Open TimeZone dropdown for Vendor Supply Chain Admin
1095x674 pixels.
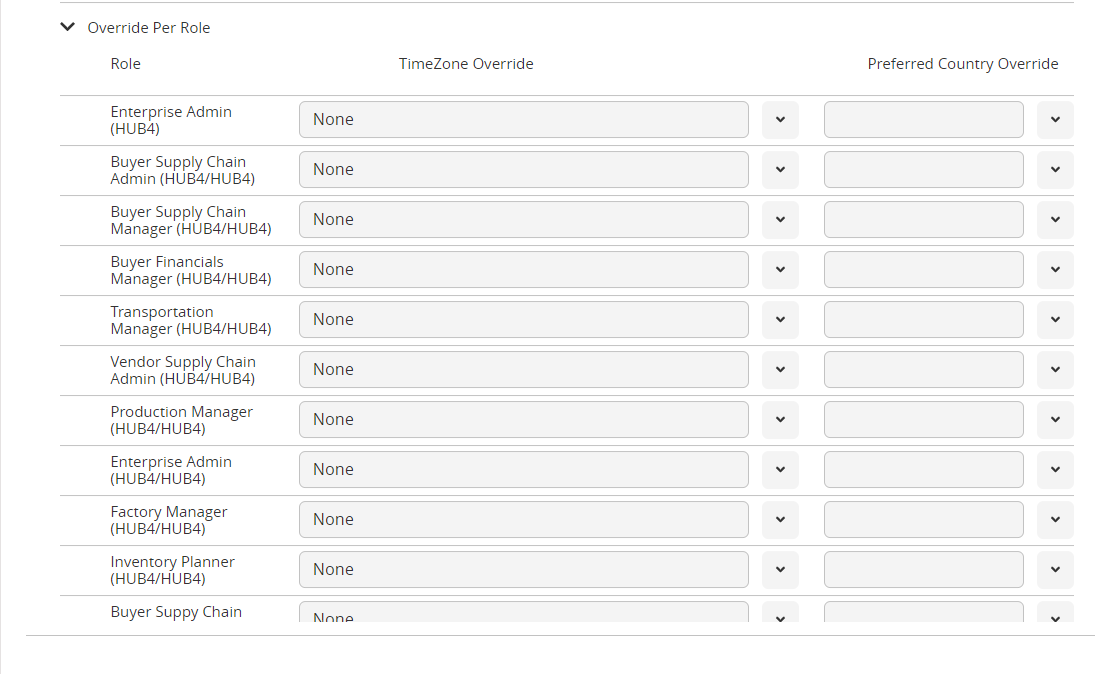[x=780, y=370]
